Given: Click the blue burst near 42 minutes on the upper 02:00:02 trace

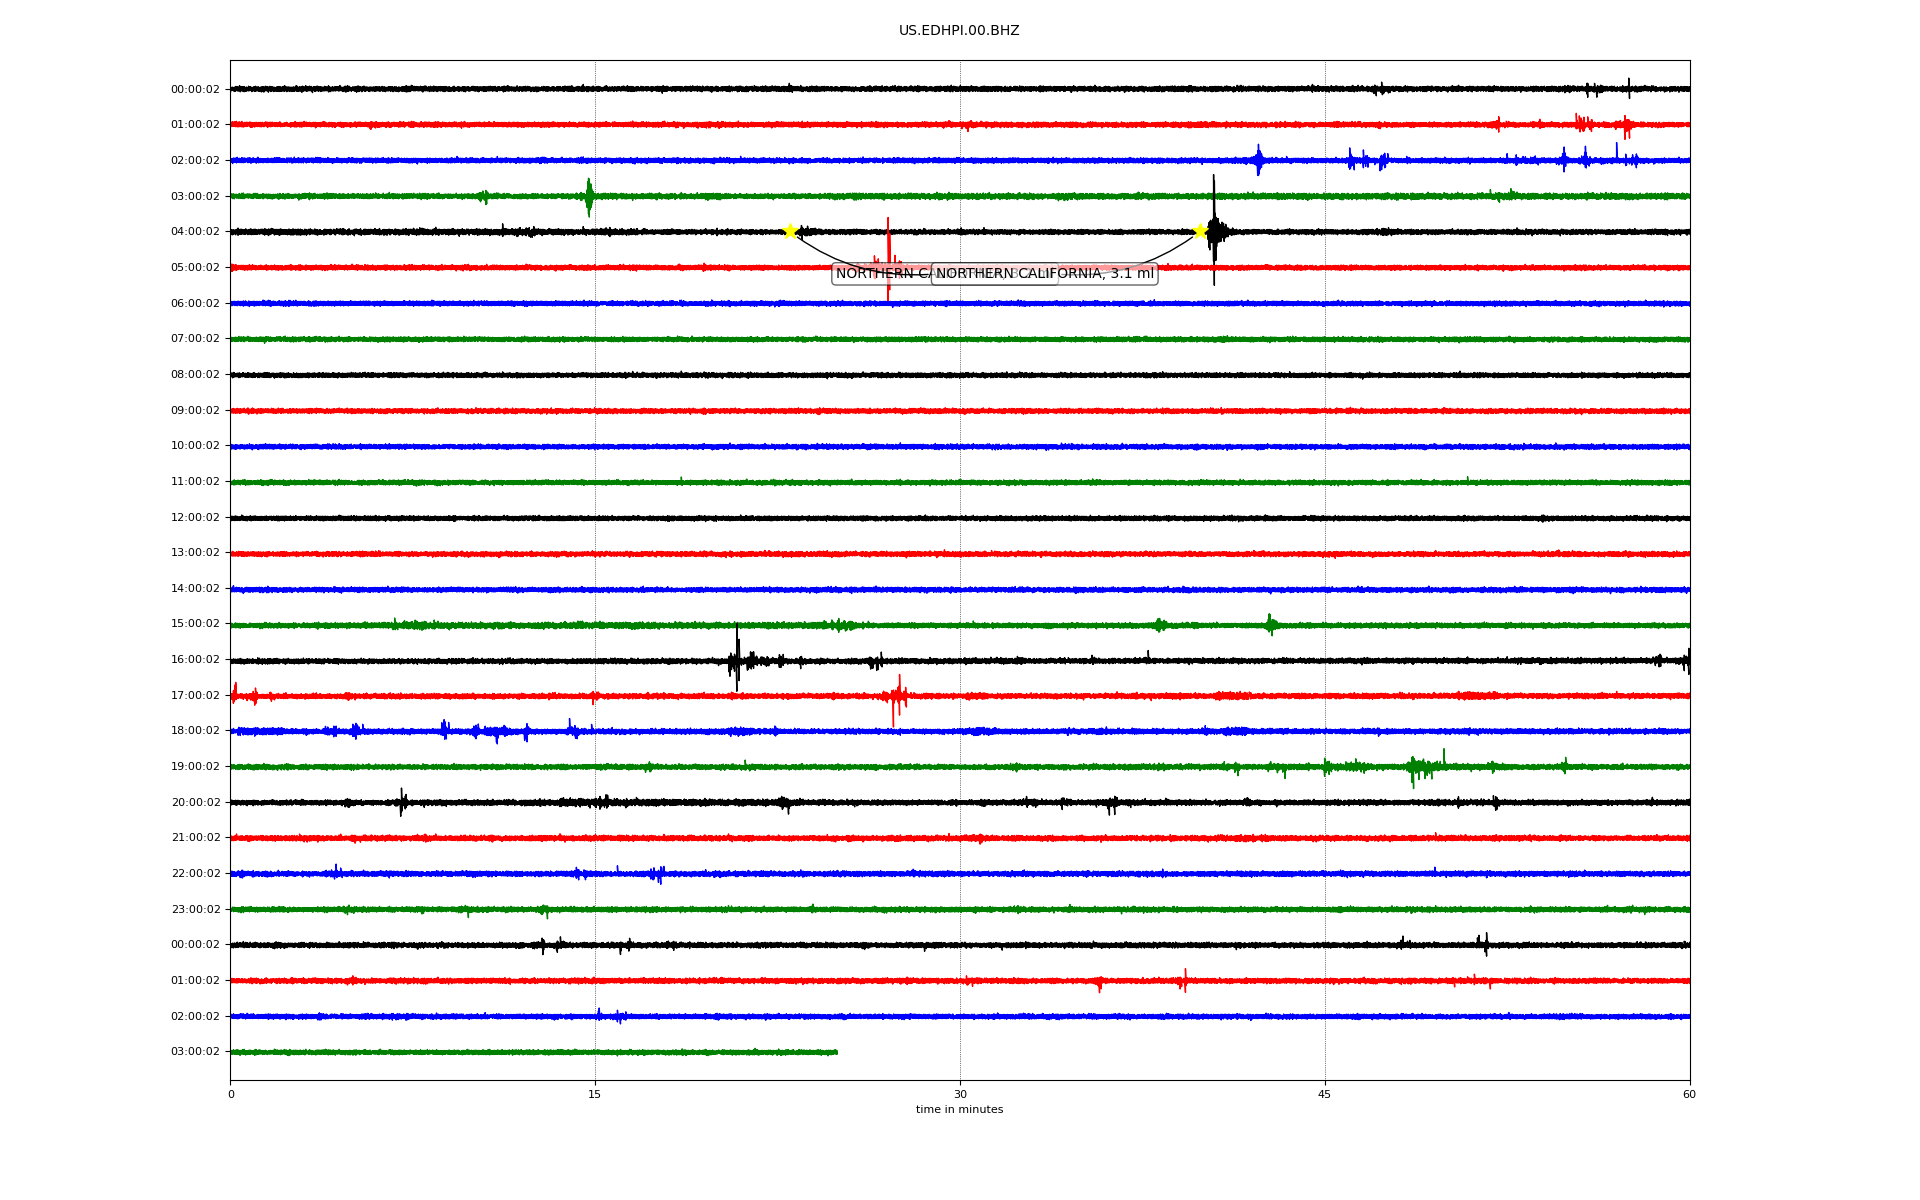Looking at the screenshot, I should pyautogui.click(x=1258, y=160).
